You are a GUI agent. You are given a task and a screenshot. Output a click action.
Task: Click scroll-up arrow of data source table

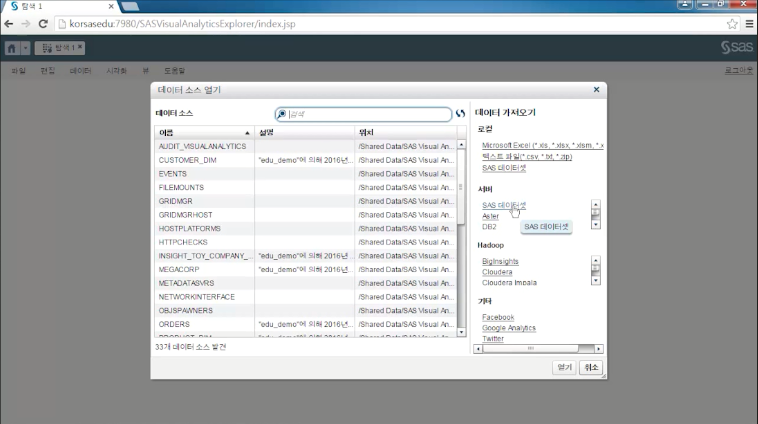pyautogui.click(x=461, y=145)
